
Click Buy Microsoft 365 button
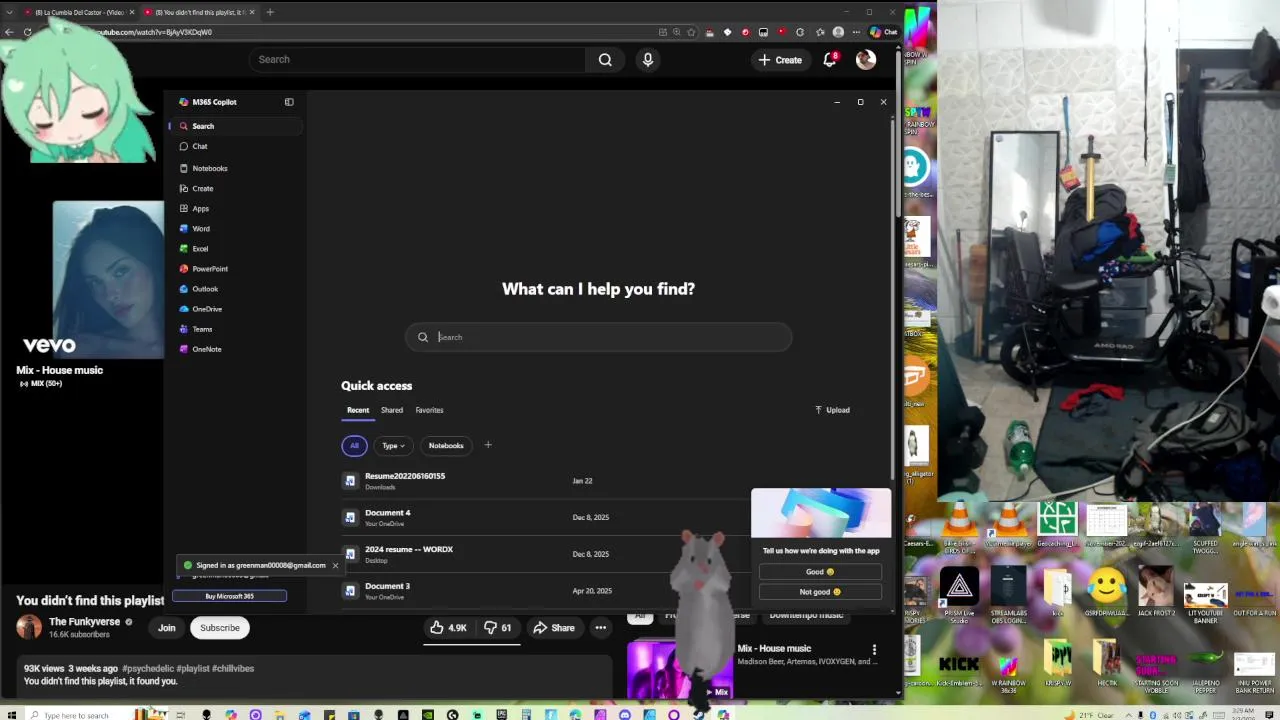pyautogui.click(x=229, y=596)
